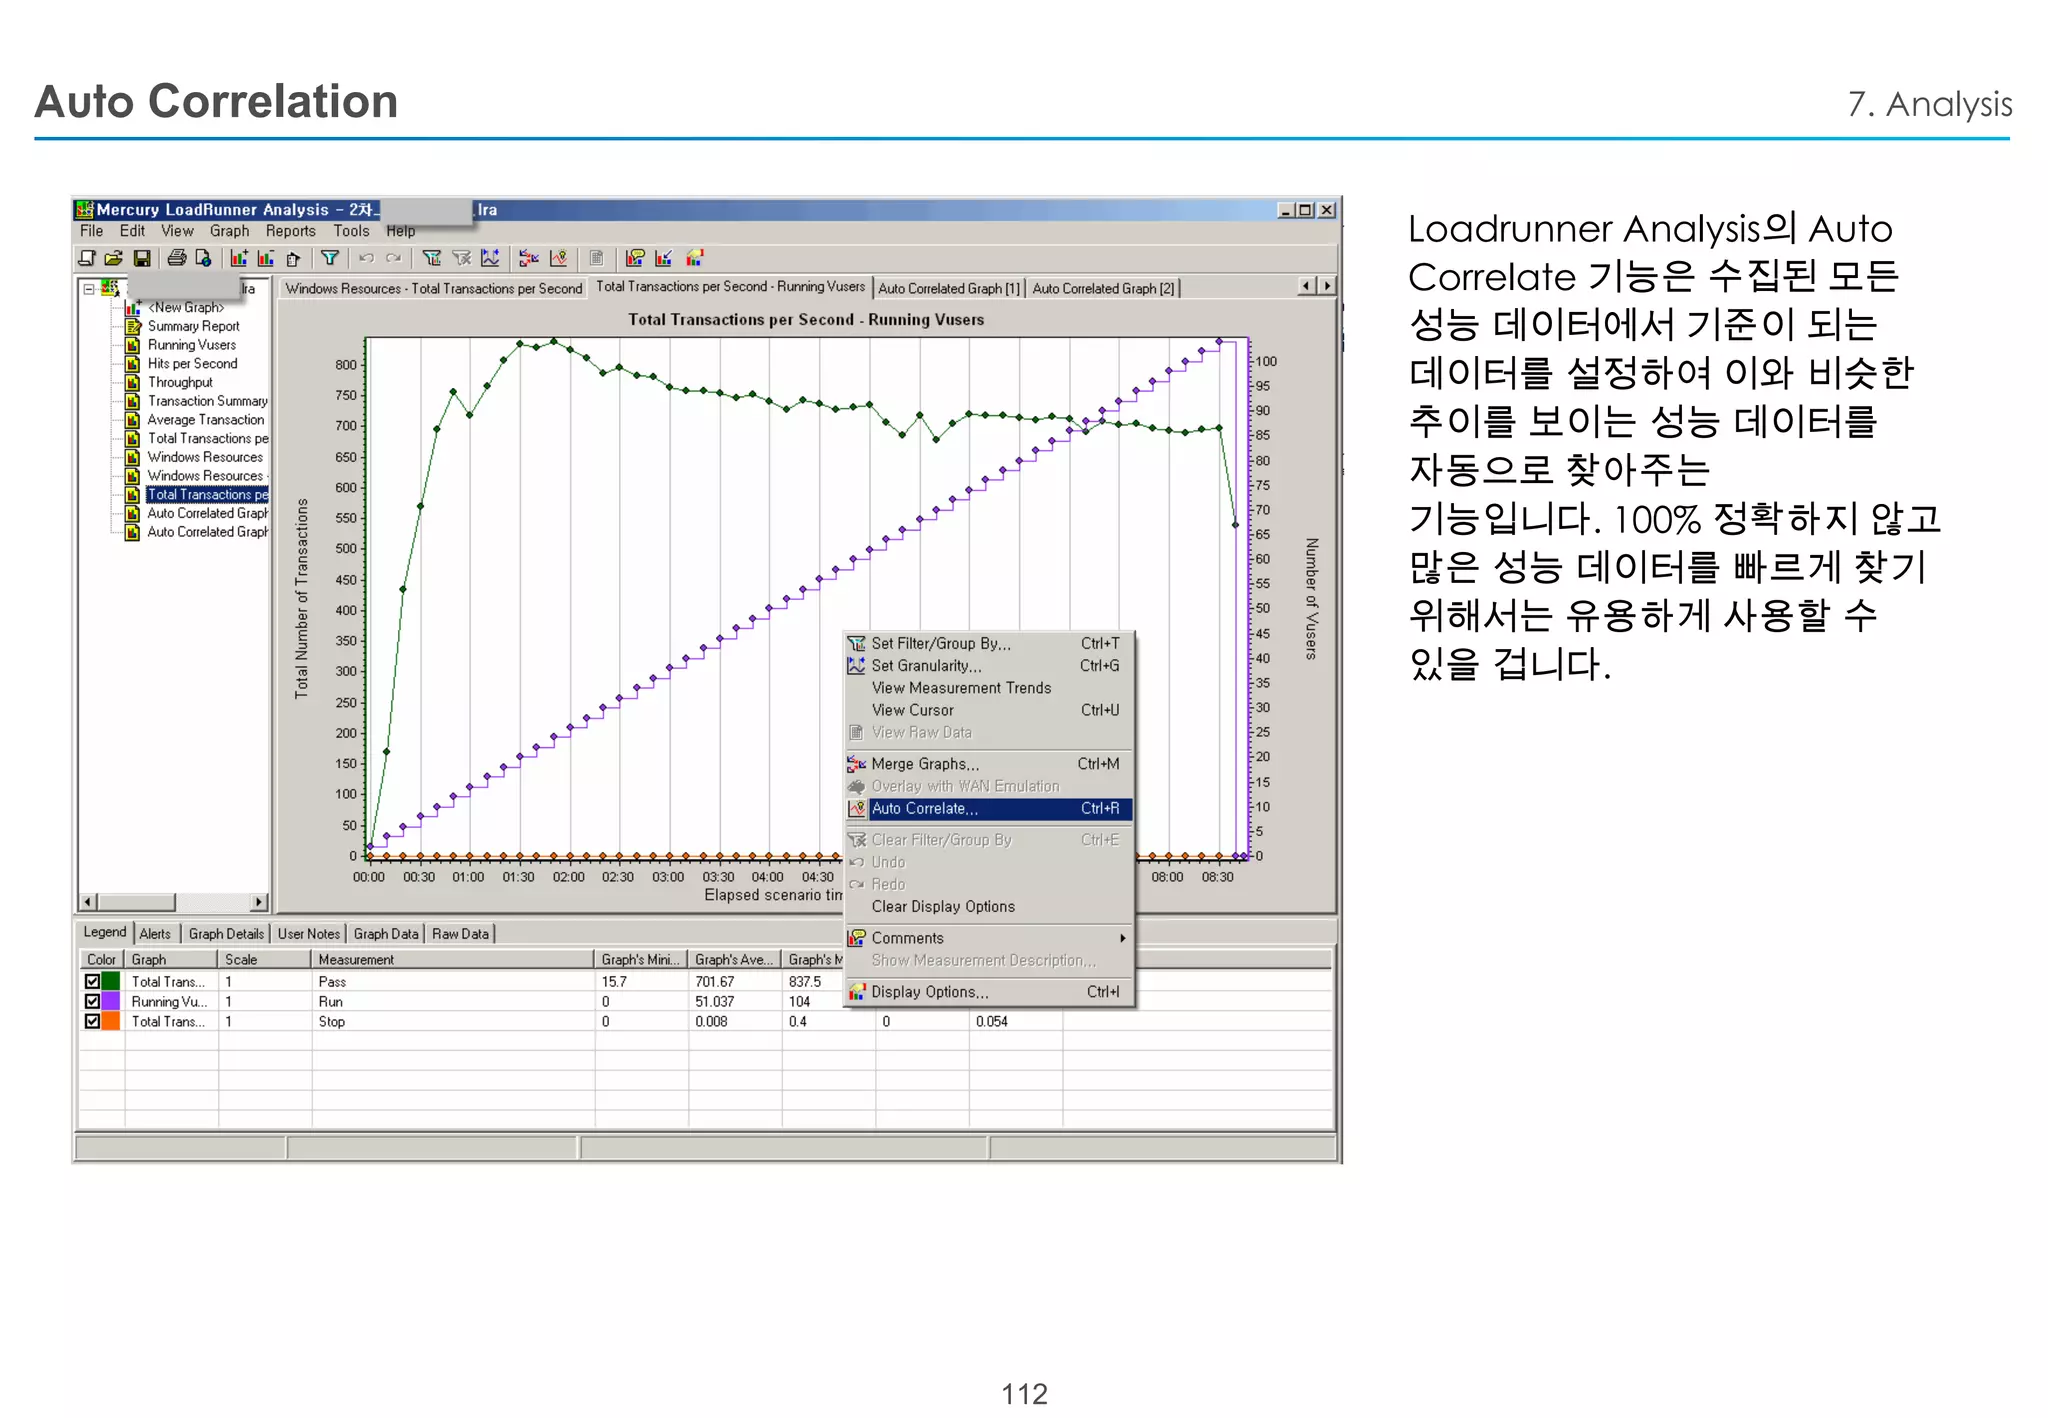
Task: Click the Set Granularity toolbar icon
Action: coord(490,258)
